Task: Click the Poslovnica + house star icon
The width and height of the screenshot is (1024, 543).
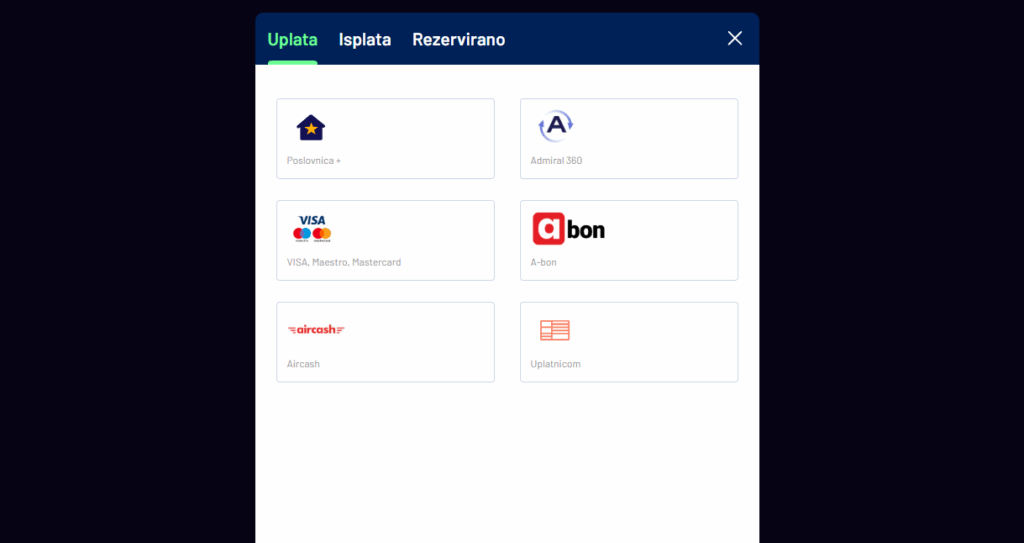Action: point(311,127)
